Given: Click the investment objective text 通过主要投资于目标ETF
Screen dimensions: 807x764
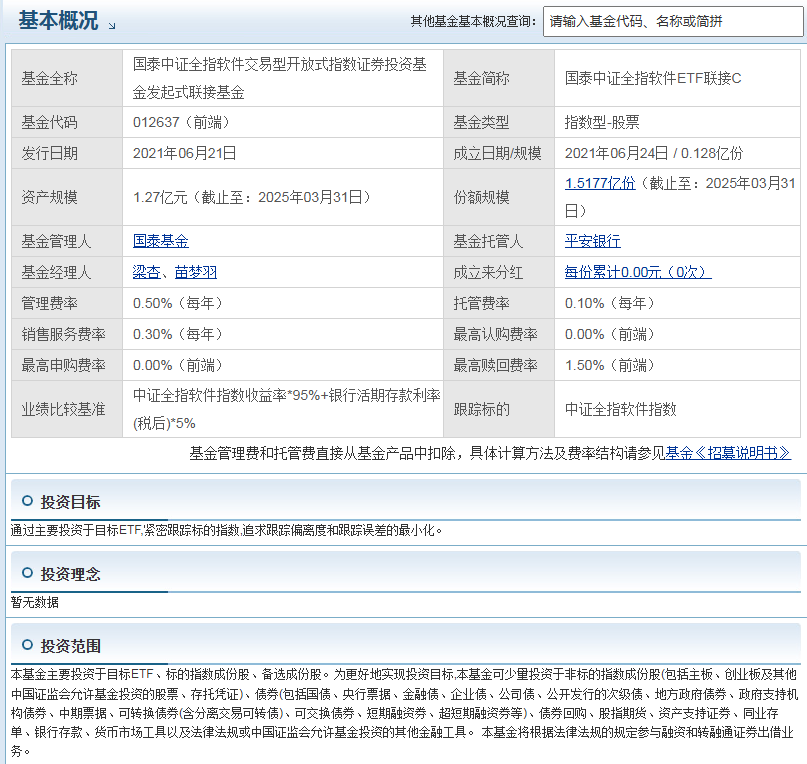Looking at the screenshot, I should 76,530.
